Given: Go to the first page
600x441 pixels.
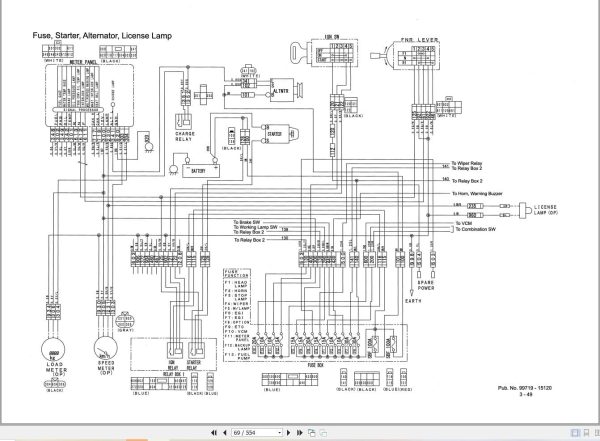Looking at the screenshot, I should [x=214, y=433].
